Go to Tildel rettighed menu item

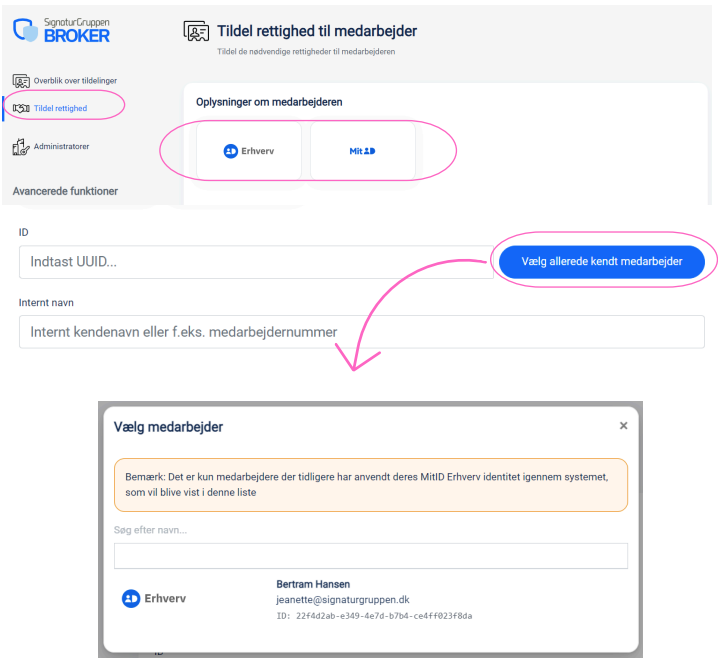pyautogui.click(x=60, y=108)
